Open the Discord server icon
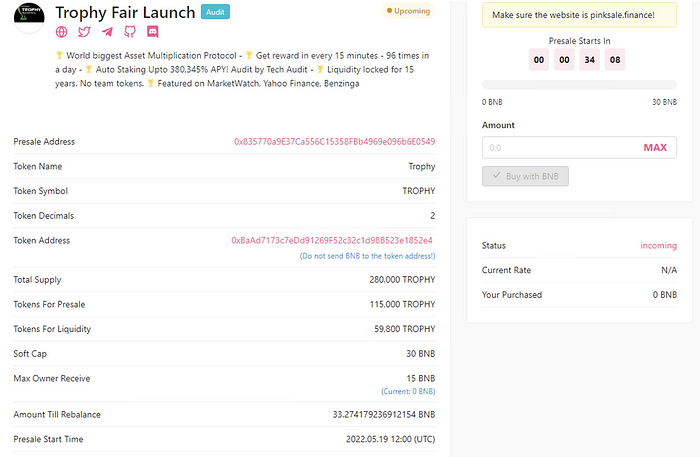Screen dimensions: 700x457 pyautogui.click(x=153, y=32)
